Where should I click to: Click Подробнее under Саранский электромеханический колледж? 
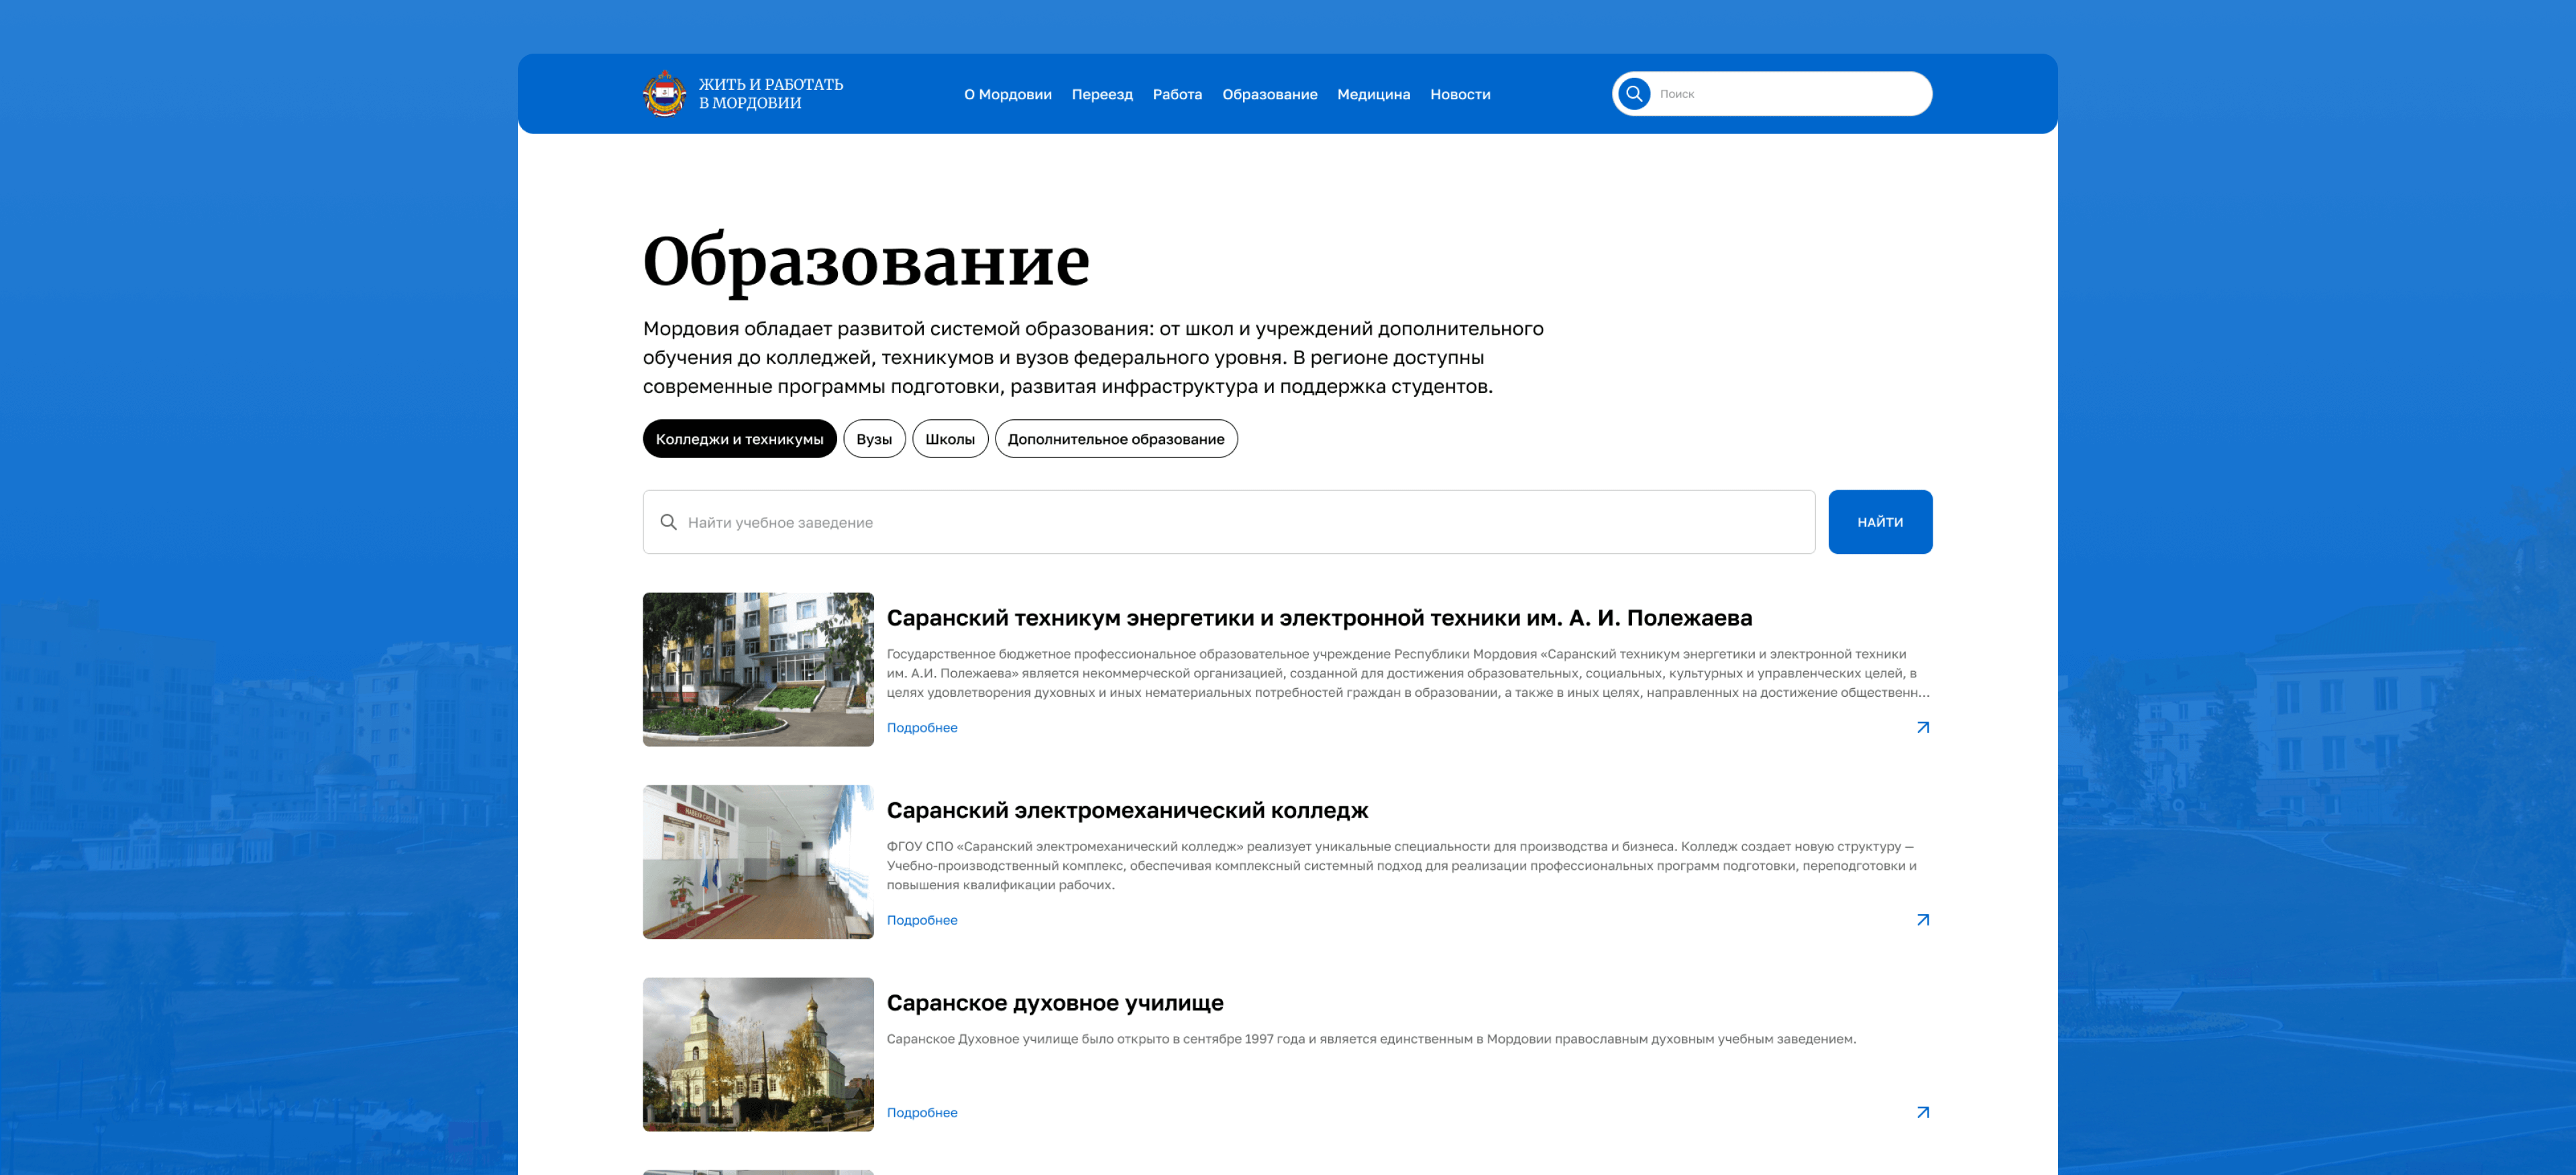pos(921,920)
